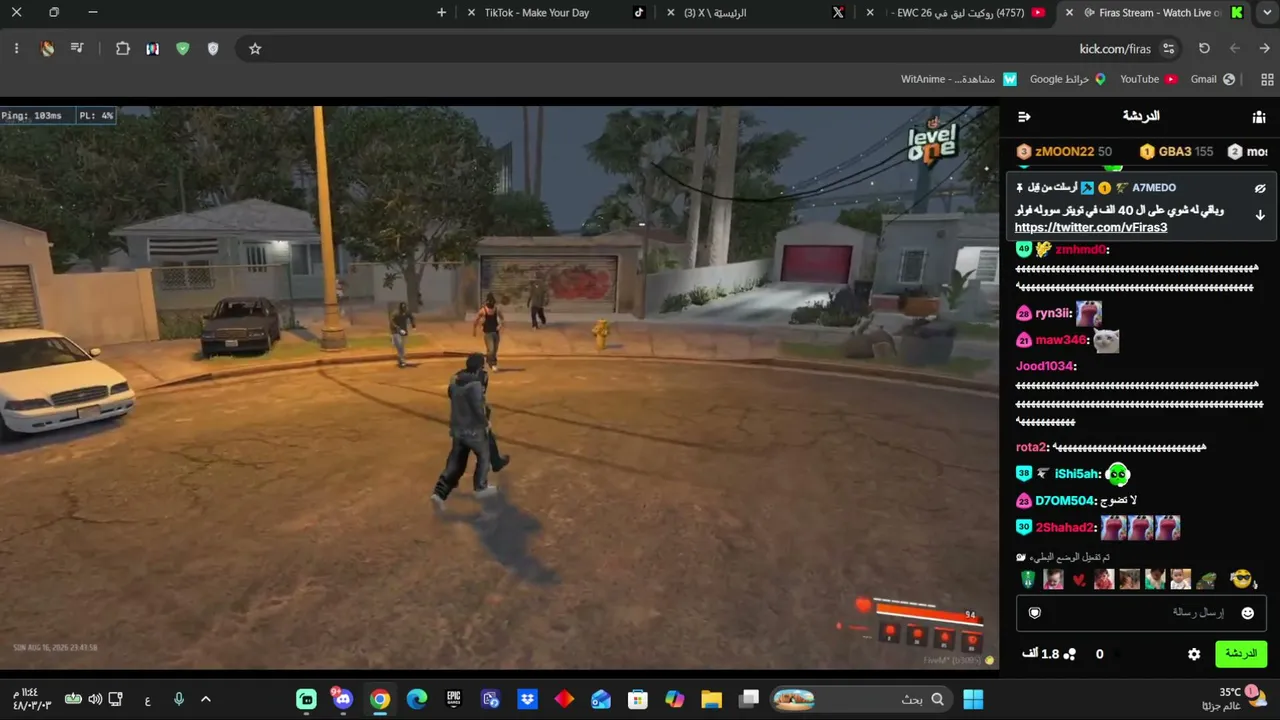
Task: Open Dropbox from the taskbar
Action: tap(527, 699)
